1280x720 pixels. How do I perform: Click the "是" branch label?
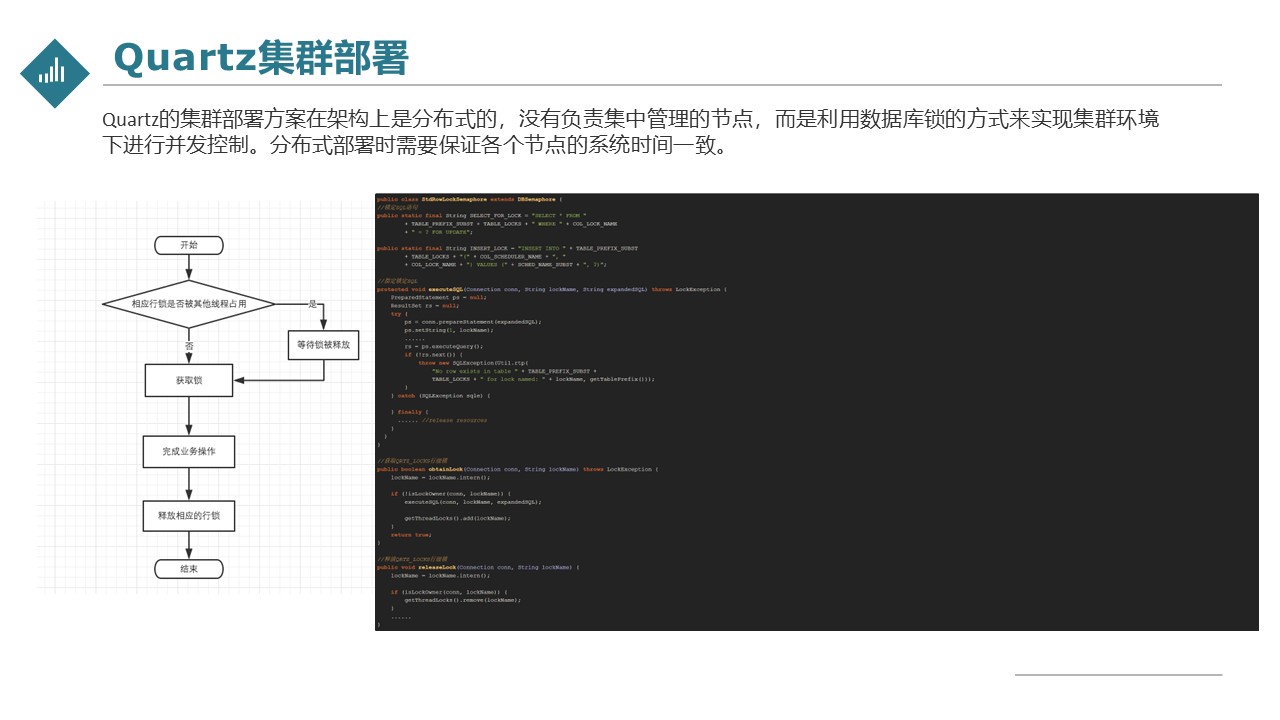point(312,303)
